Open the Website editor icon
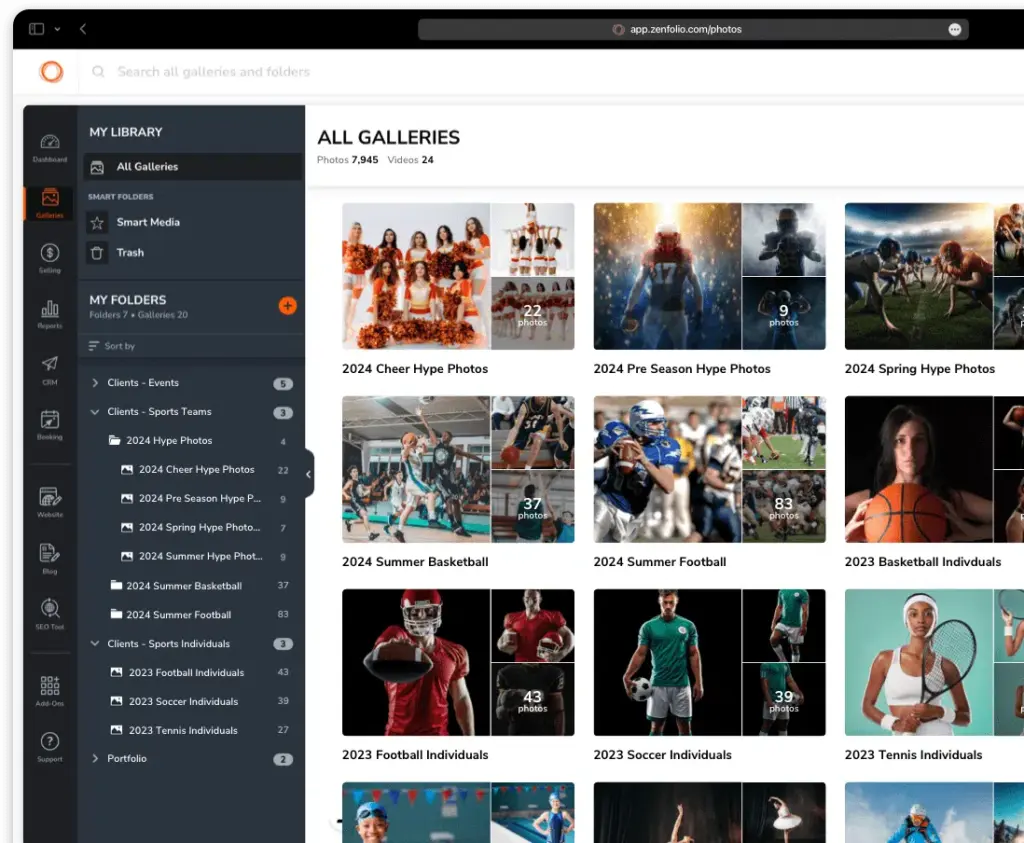This screenshot has width=1024, height=843. (50, 501)
